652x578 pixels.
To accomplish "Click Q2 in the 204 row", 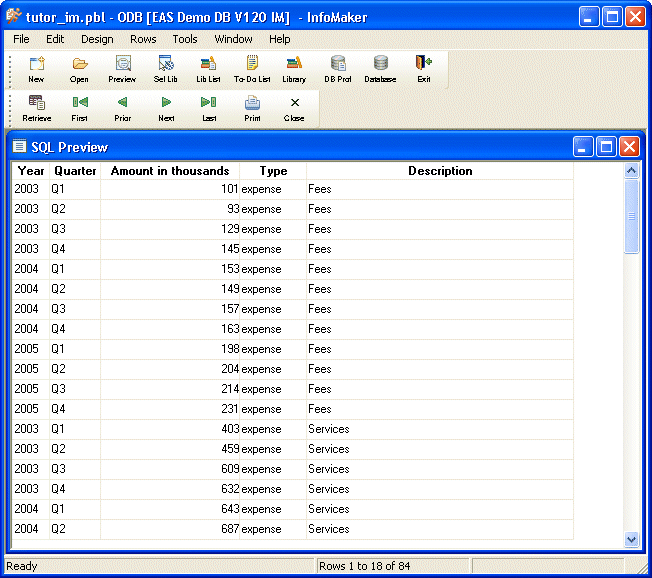I will tap(58, 369).
